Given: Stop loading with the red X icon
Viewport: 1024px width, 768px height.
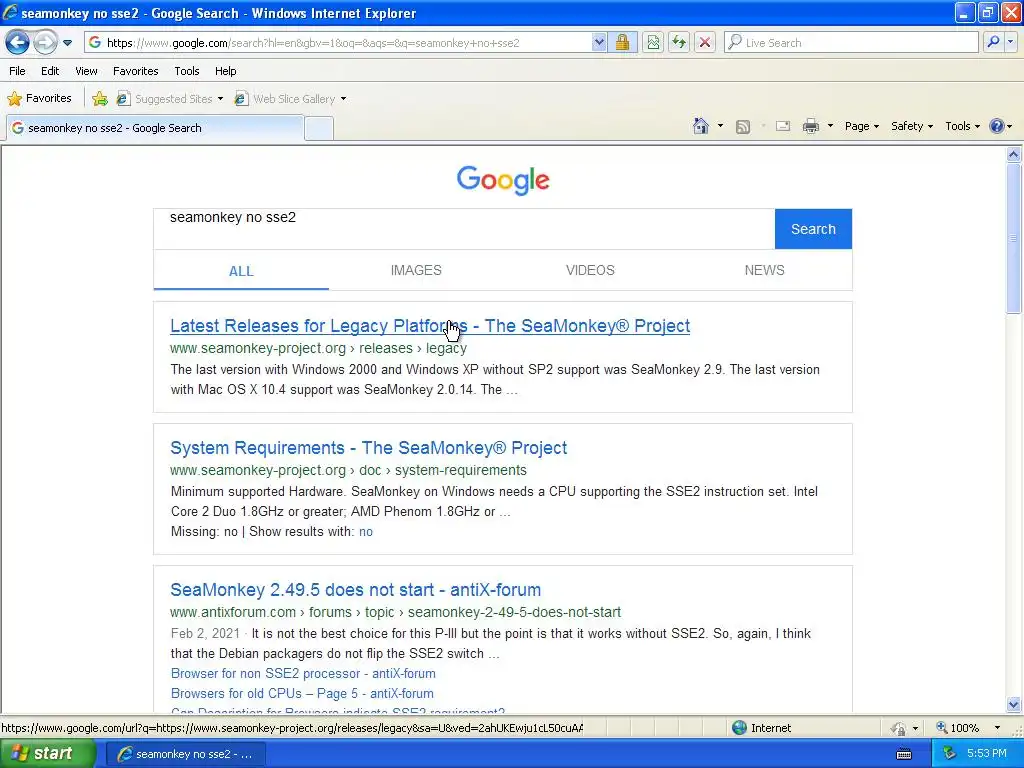Looking at the screenshot, I should 705,43.
